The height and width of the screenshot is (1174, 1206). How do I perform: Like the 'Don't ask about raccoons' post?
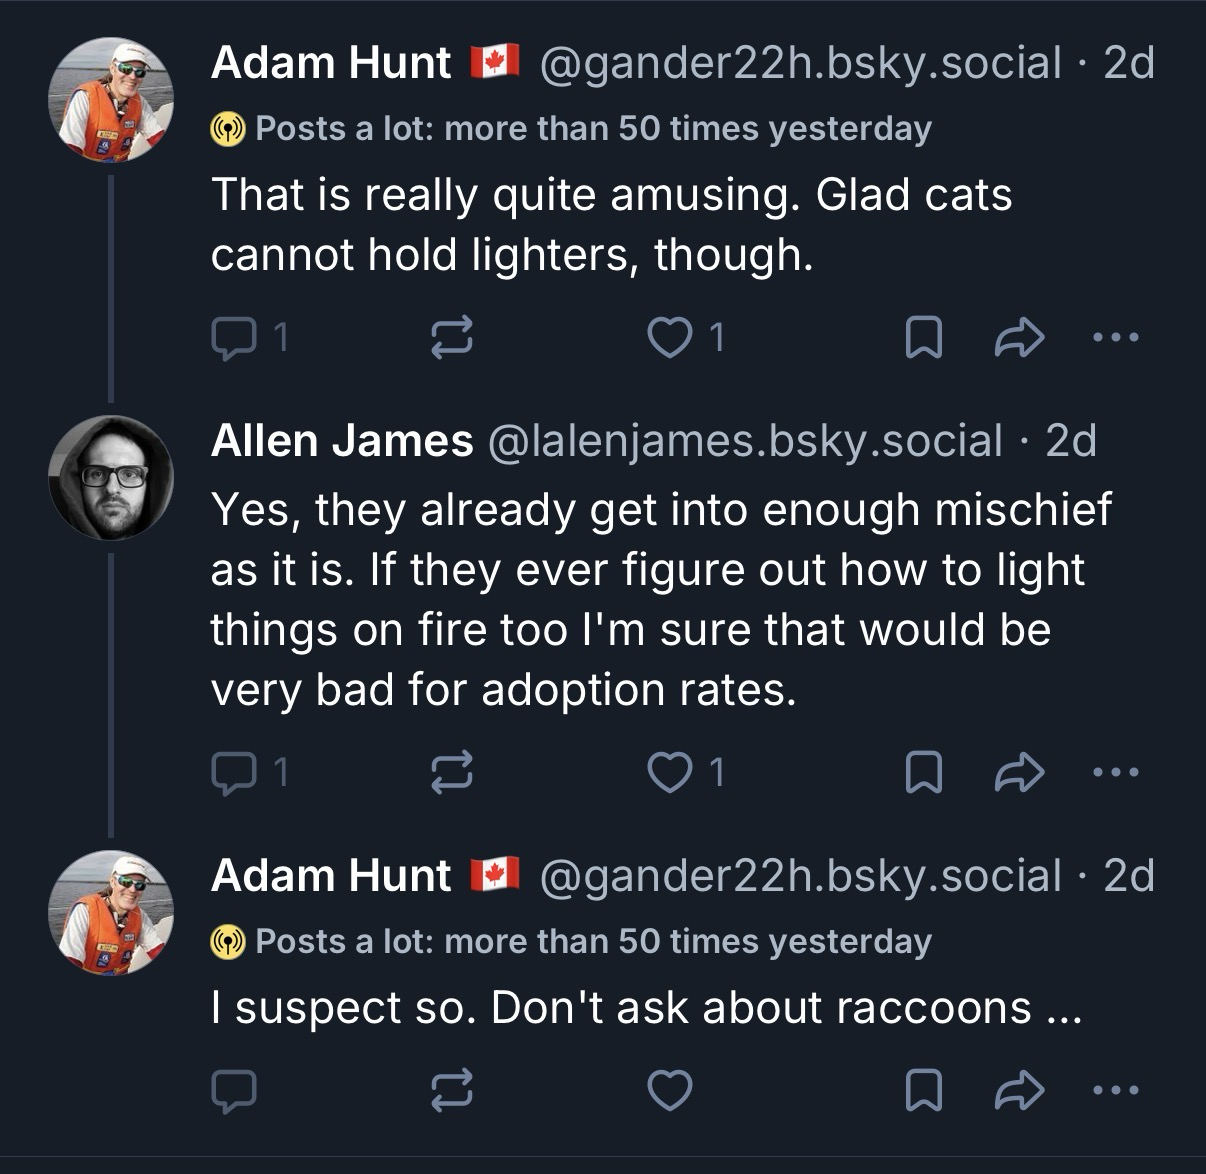point(669,1090)
